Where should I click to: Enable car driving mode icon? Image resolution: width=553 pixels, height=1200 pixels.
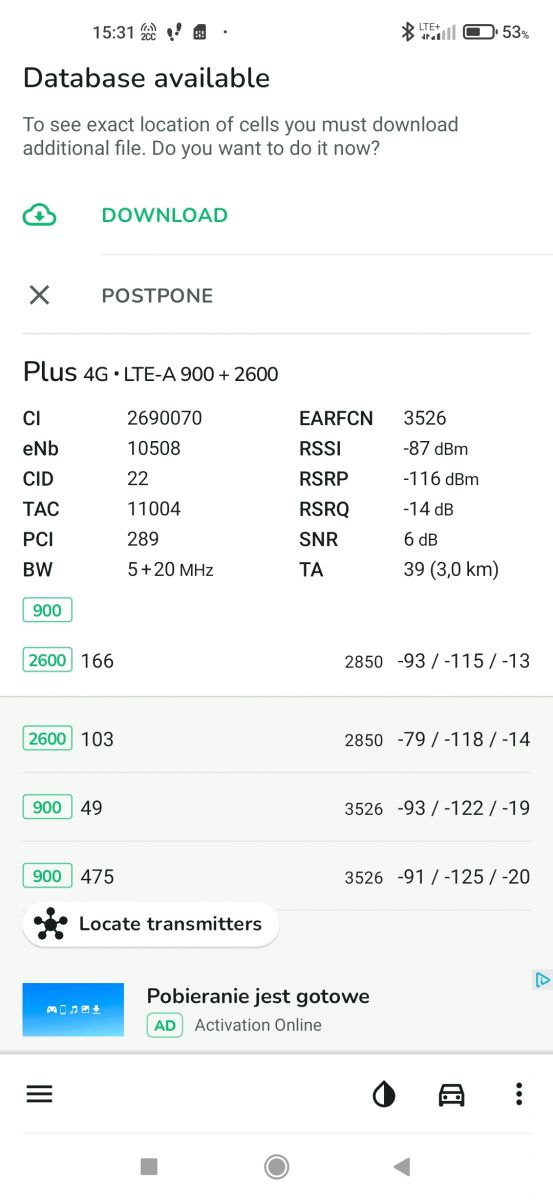(452, 1095)
